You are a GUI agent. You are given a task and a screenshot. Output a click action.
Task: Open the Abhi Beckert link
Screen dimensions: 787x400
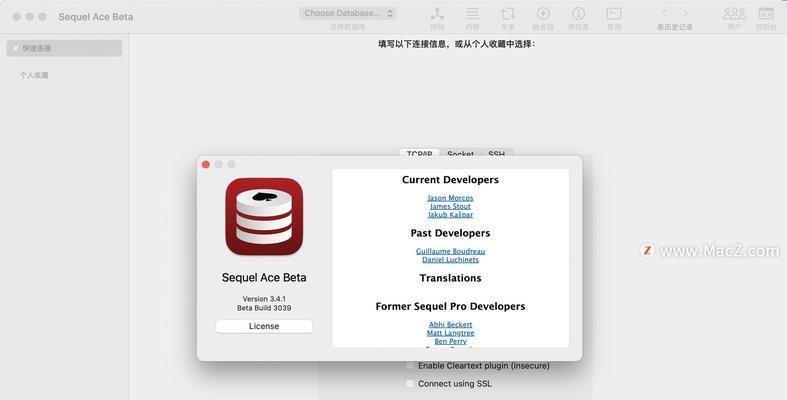point(450,325)
